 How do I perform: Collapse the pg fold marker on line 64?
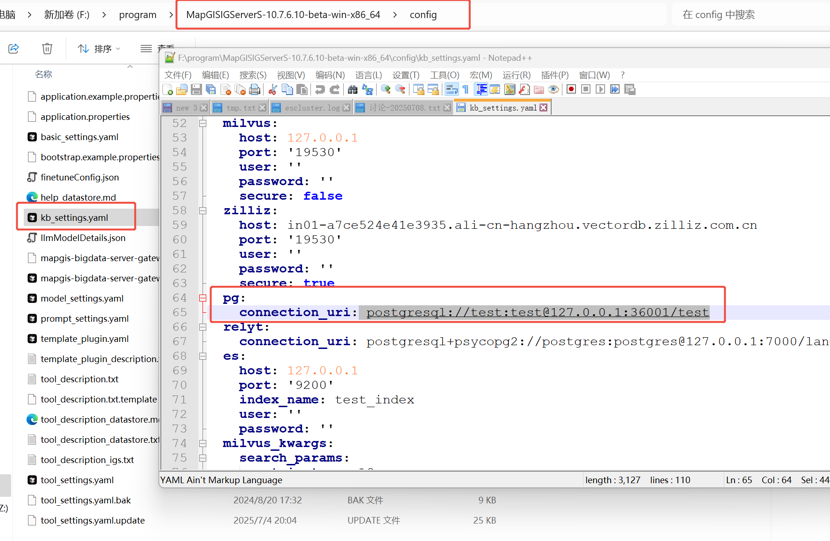pyautogui.click(x=203, y=298)
